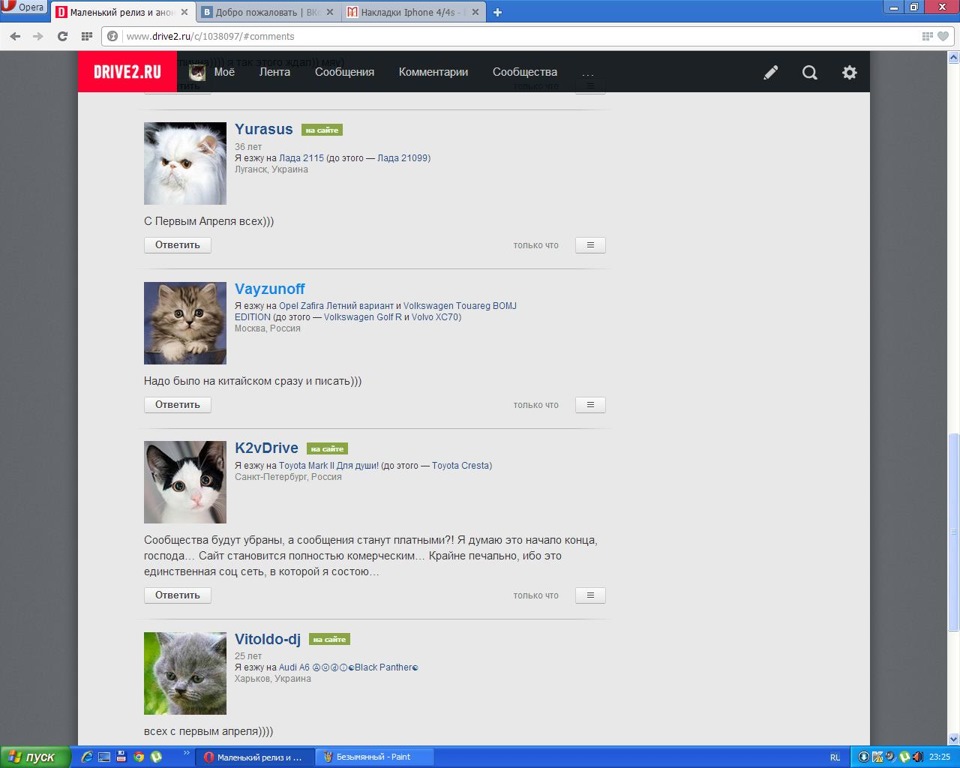Go forward to the next page
960x768 pixels.
coord(38,36)
